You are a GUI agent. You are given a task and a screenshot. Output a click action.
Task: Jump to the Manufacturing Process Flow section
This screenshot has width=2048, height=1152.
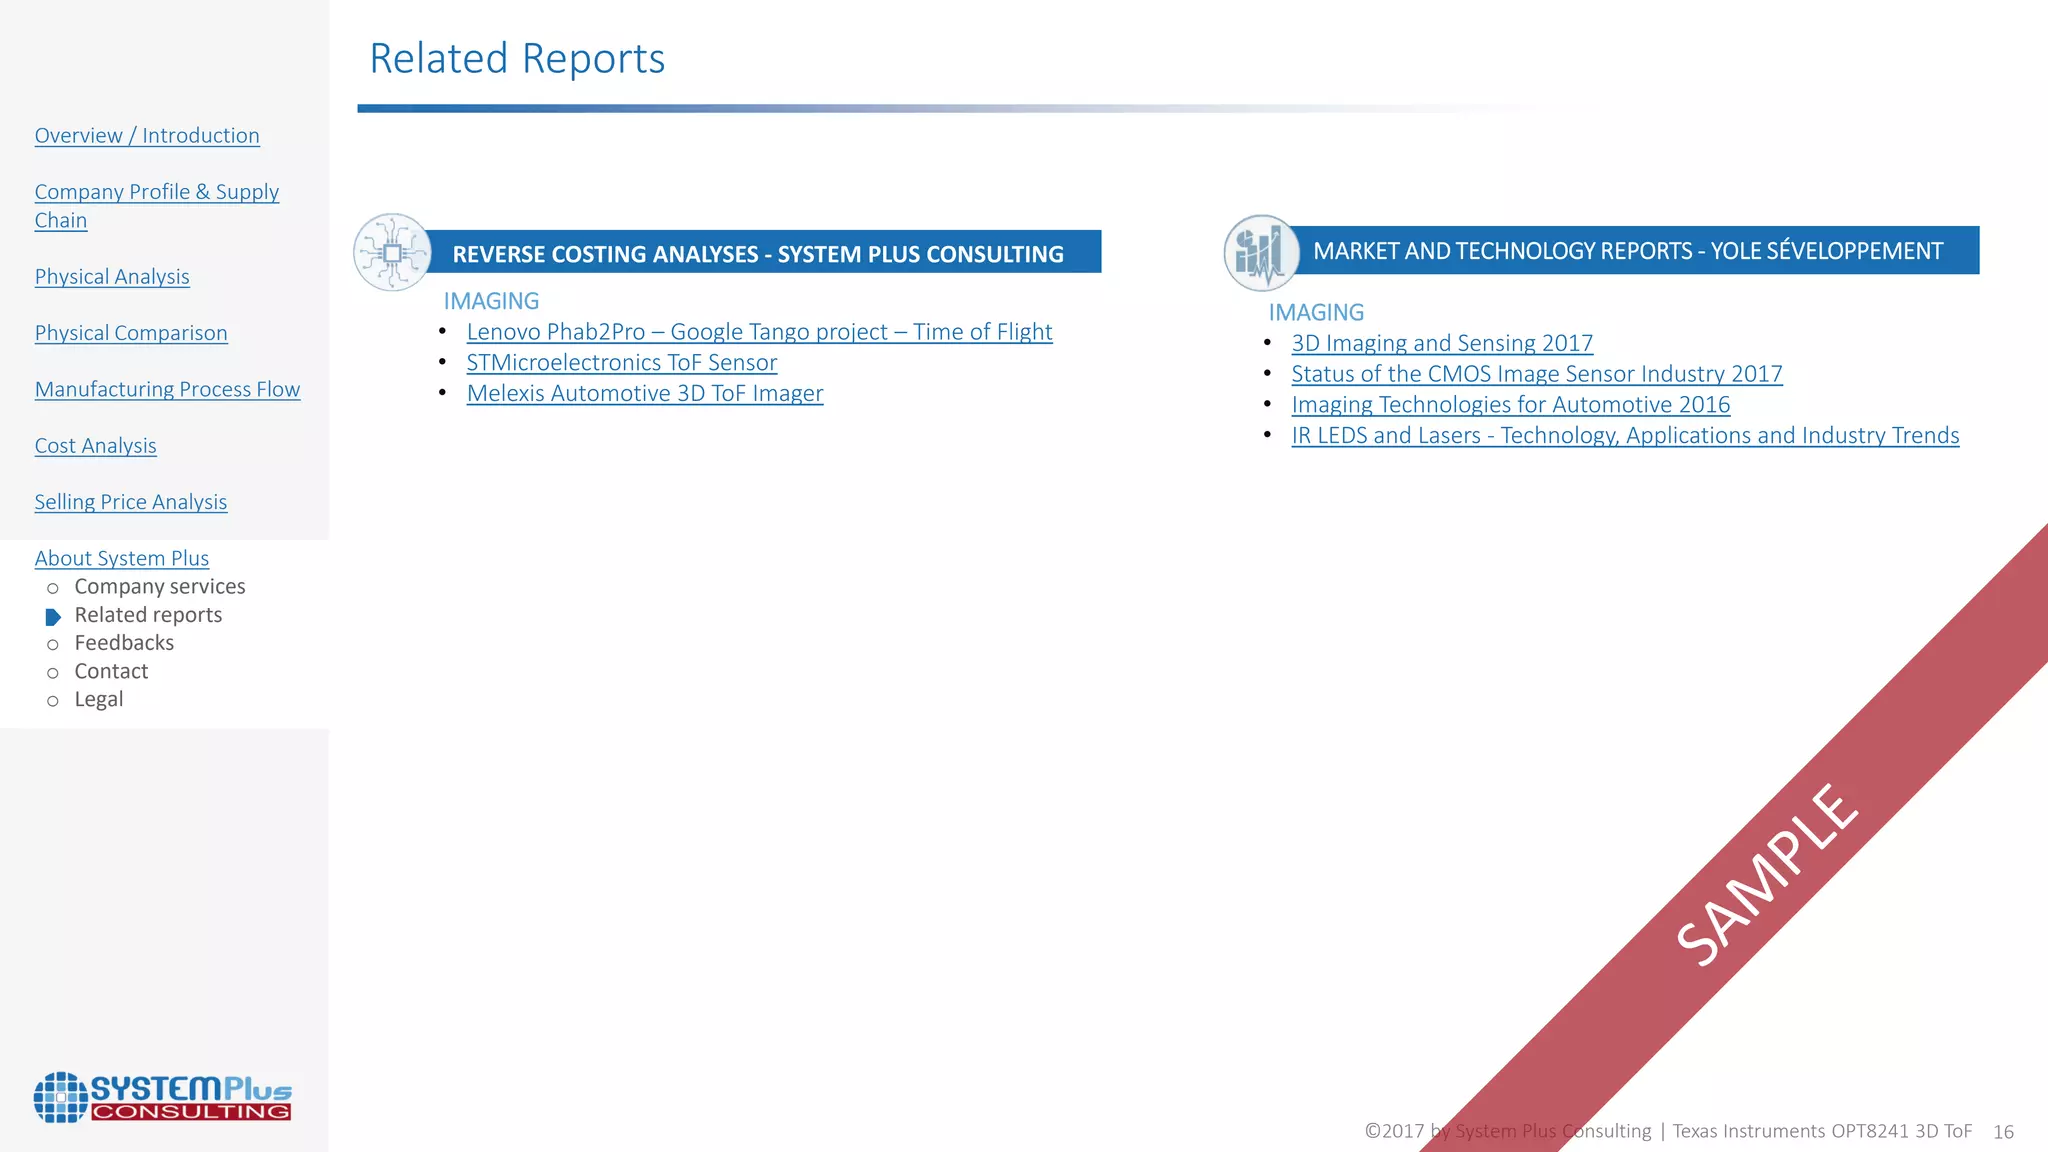(x=167, y=390)
